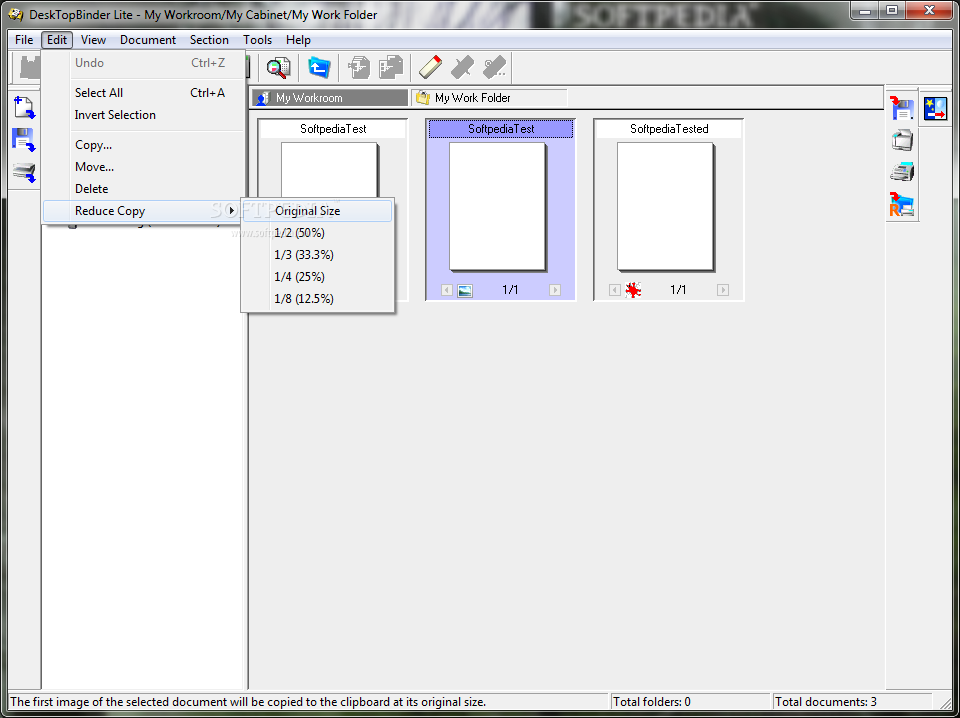
Task: Switch to the My Work Folder tab
Action: coord(489,98)
